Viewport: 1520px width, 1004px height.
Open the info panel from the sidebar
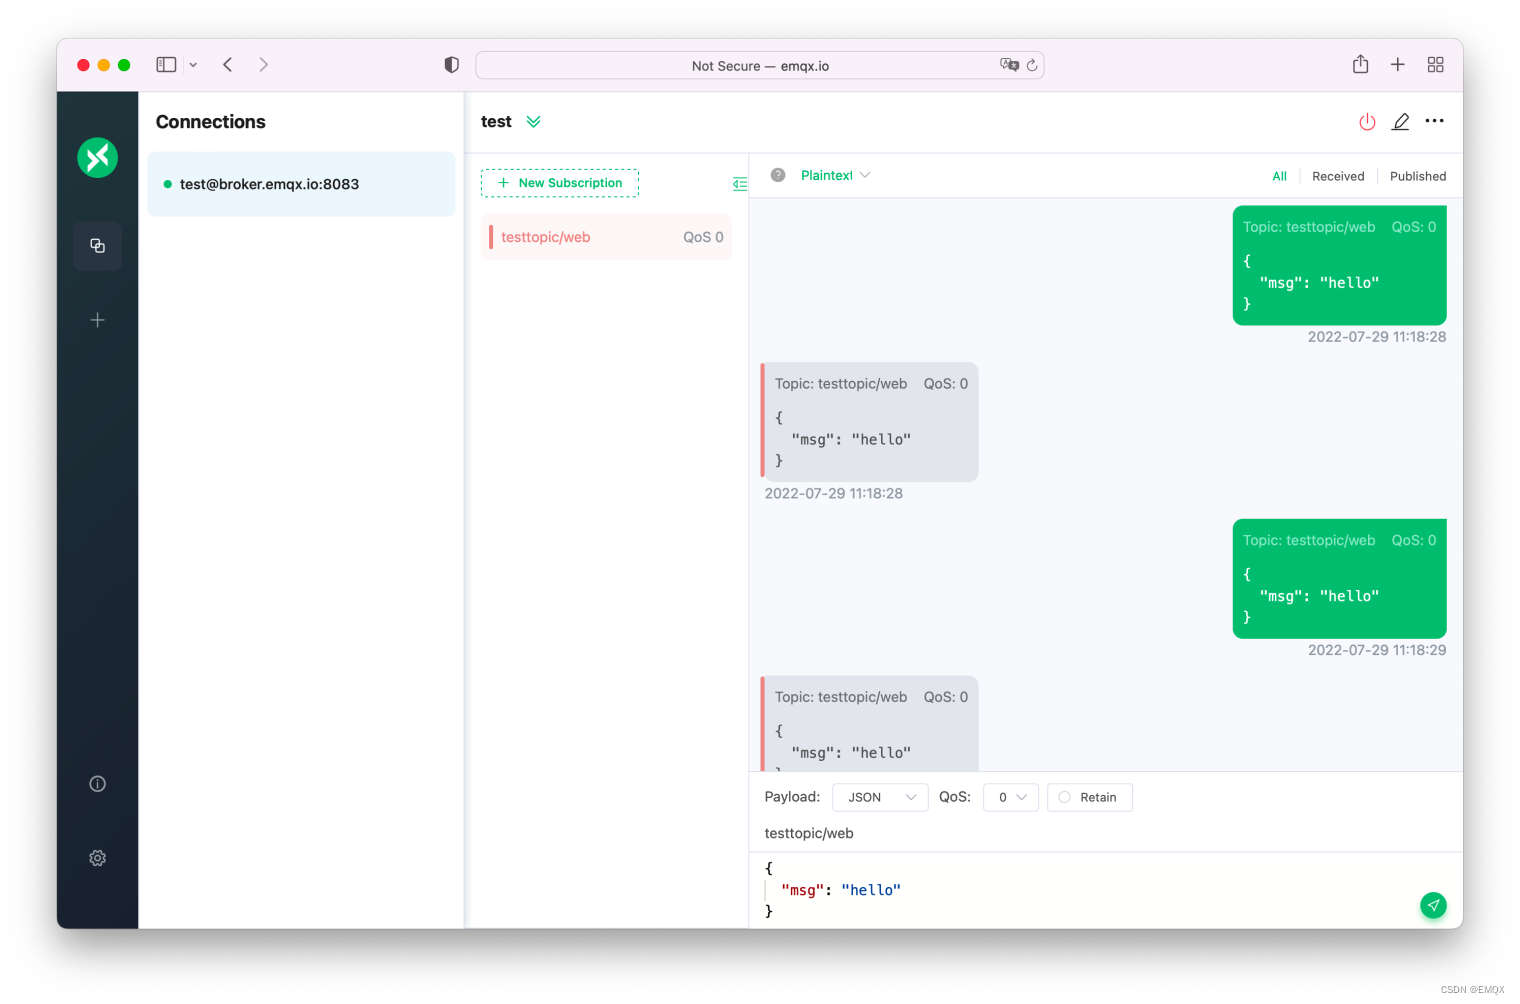tap(97, 783)
